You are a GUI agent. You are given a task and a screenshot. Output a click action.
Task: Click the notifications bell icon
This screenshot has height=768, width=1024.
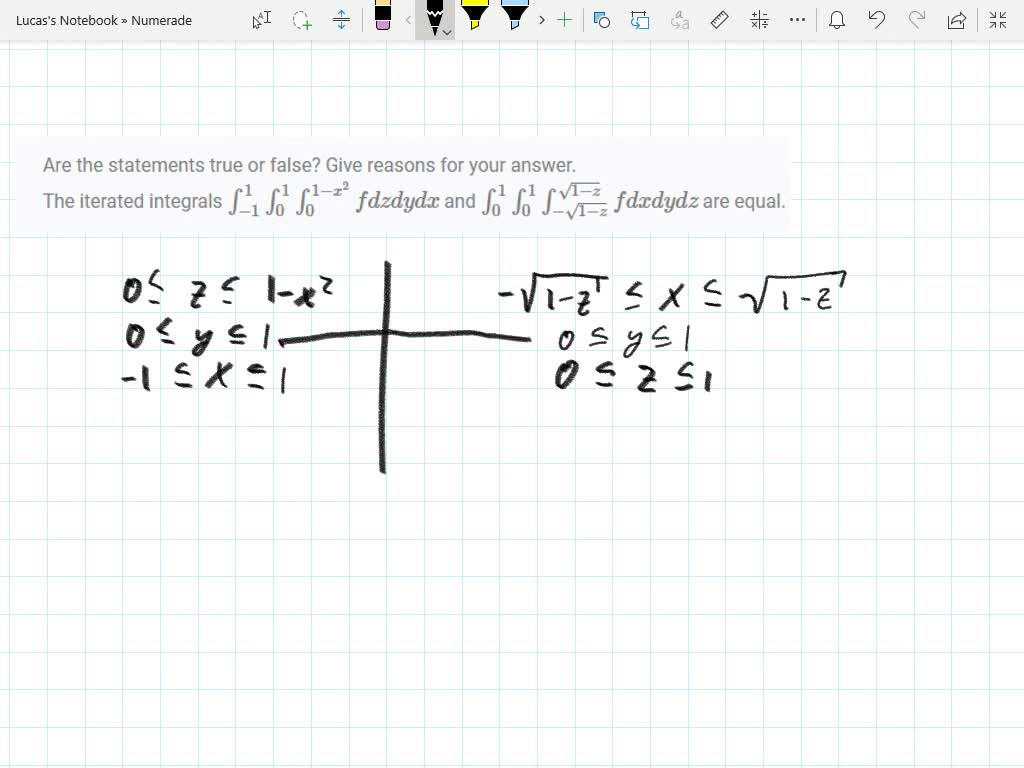837,20
